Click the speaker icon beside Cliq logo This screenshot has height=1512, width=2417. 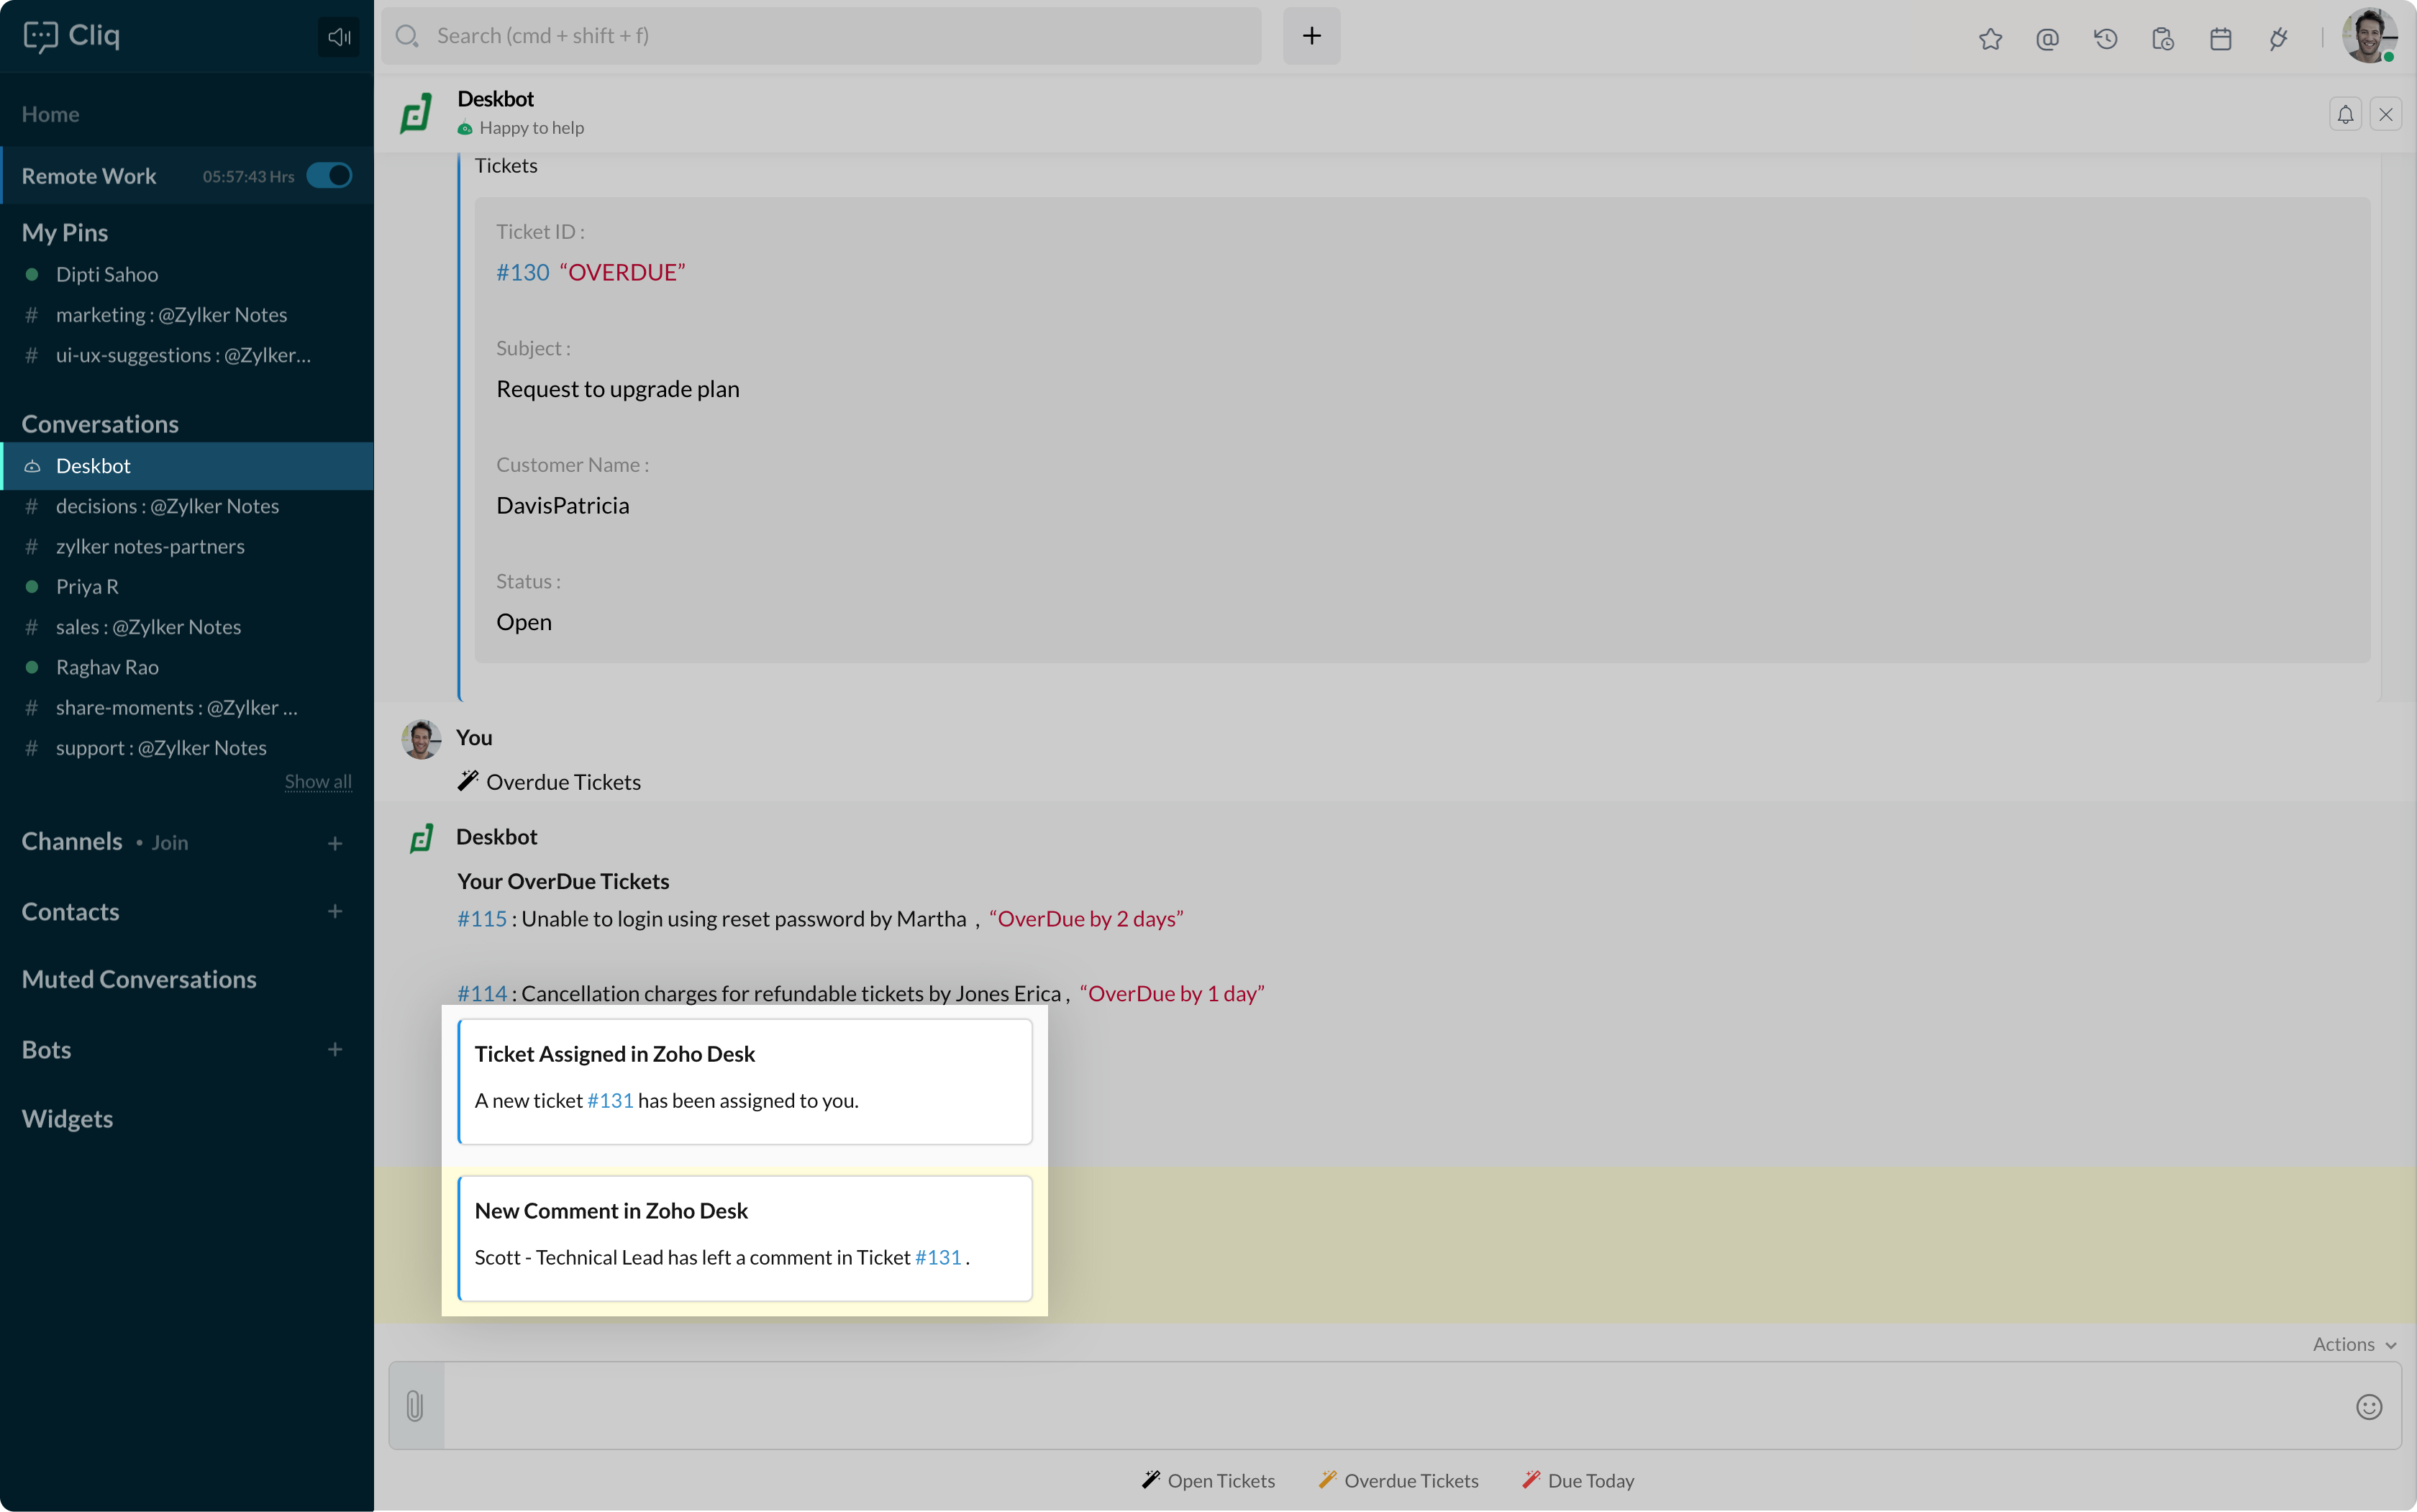[x=338, y=37]
